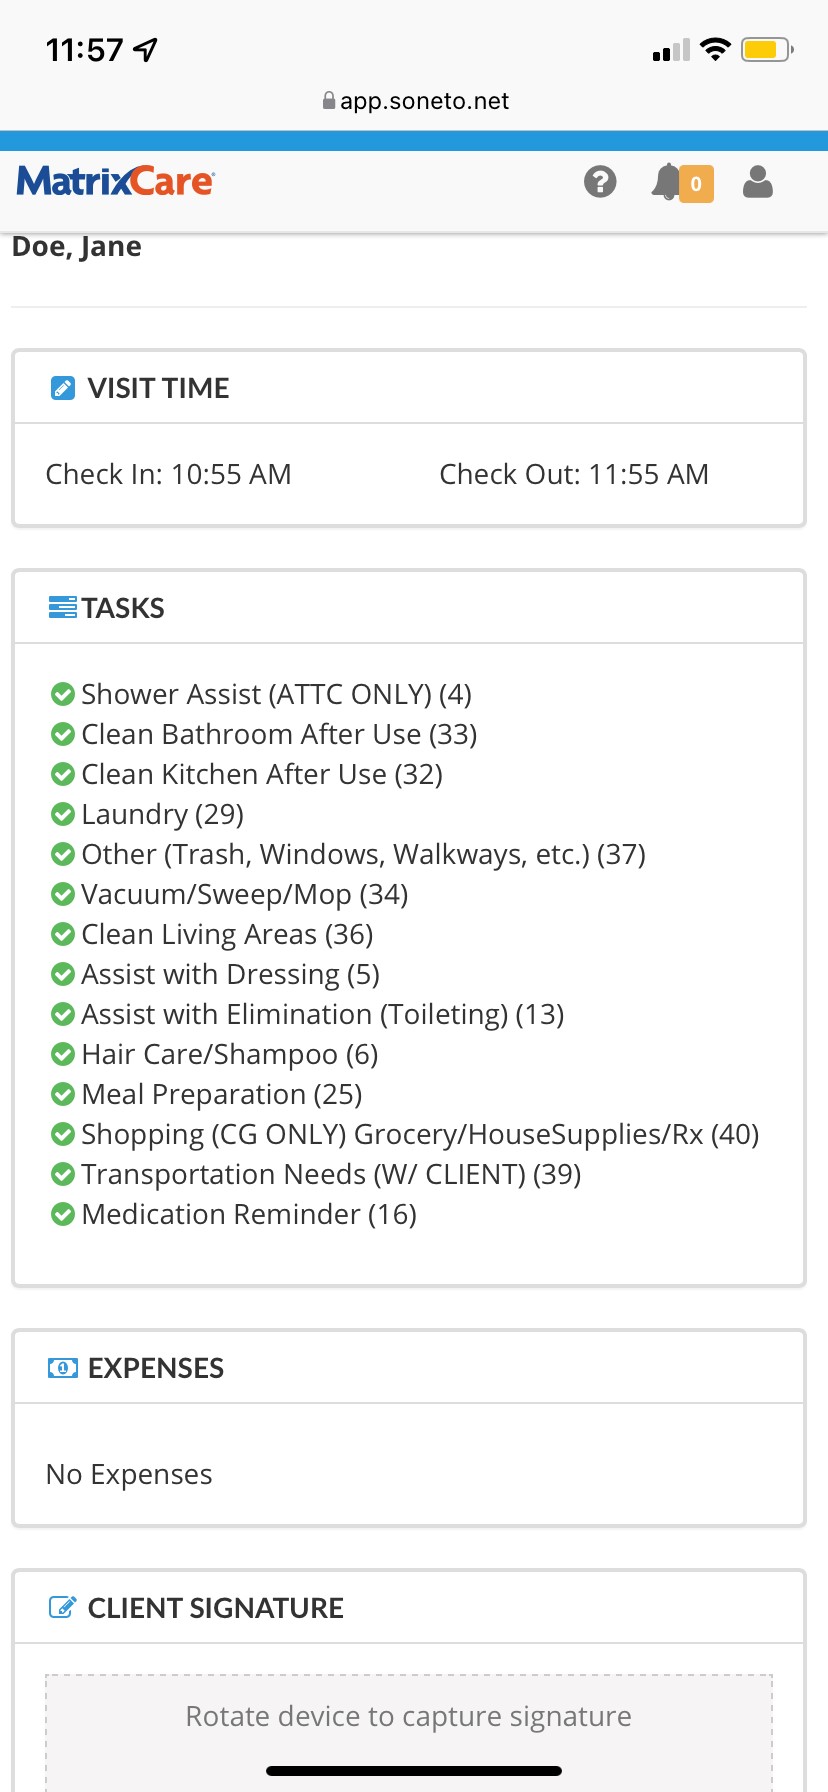Open the user profile icon
This screenshot has width=828, height=1792.
pos(758,182)
